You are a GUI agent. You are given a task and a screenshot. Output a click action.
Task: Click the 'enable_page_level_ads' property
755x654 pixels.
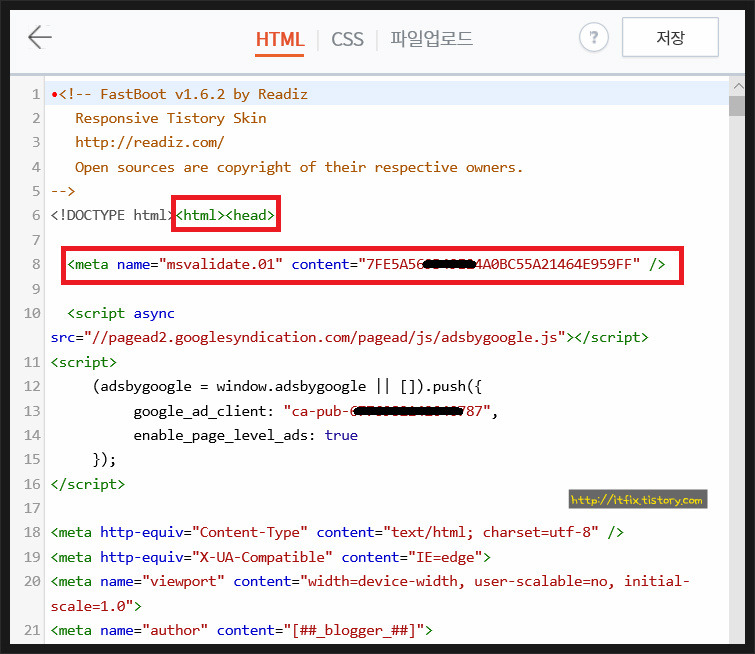[x=221, y=435]
